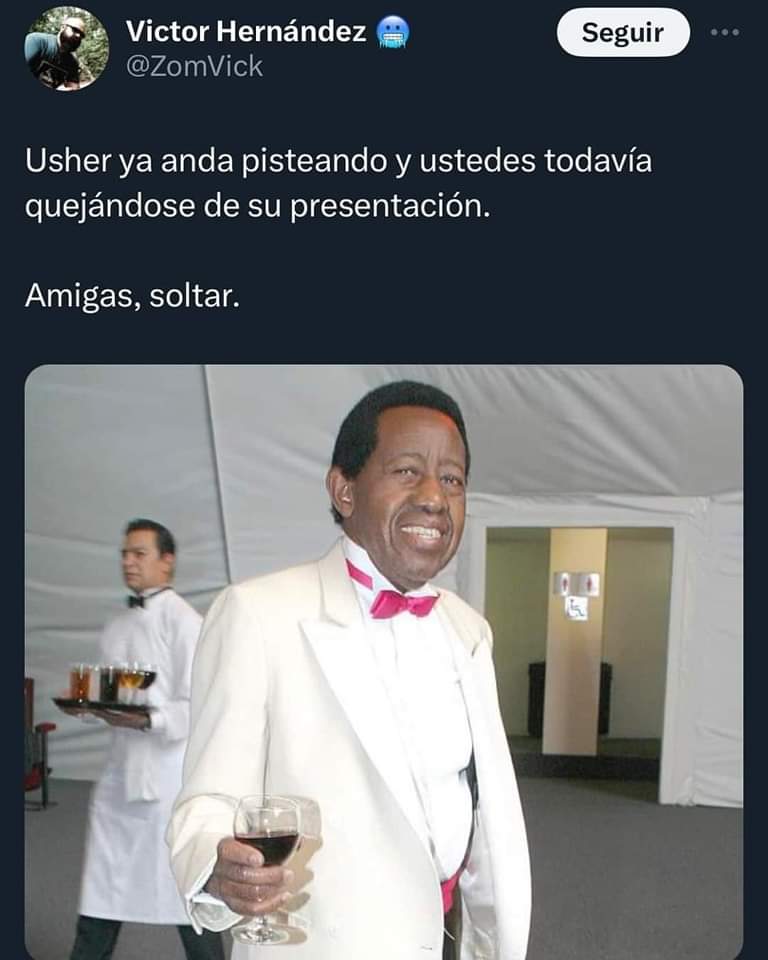Click the accessibility wheelchair sign in photo
The height and width of the screenshot is (960, 768).
coord(576,608)
